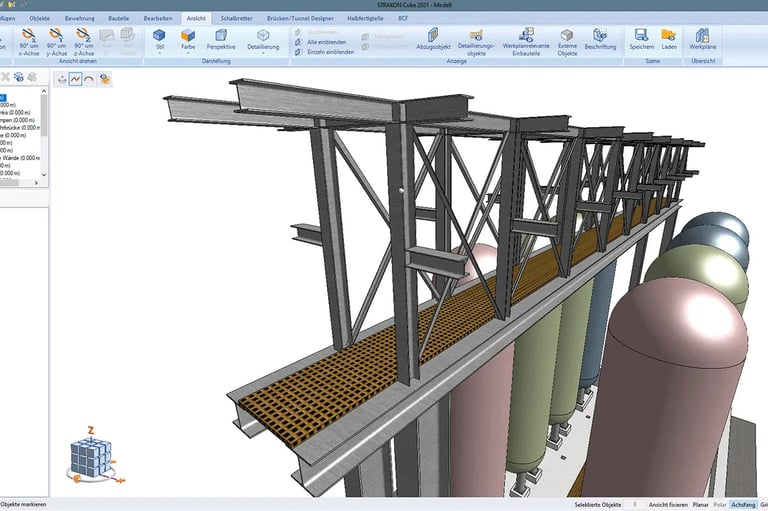This screenshot has height=511, width=768.
Task: Click first icon in viewport mini toolbar
Action: 62,79
